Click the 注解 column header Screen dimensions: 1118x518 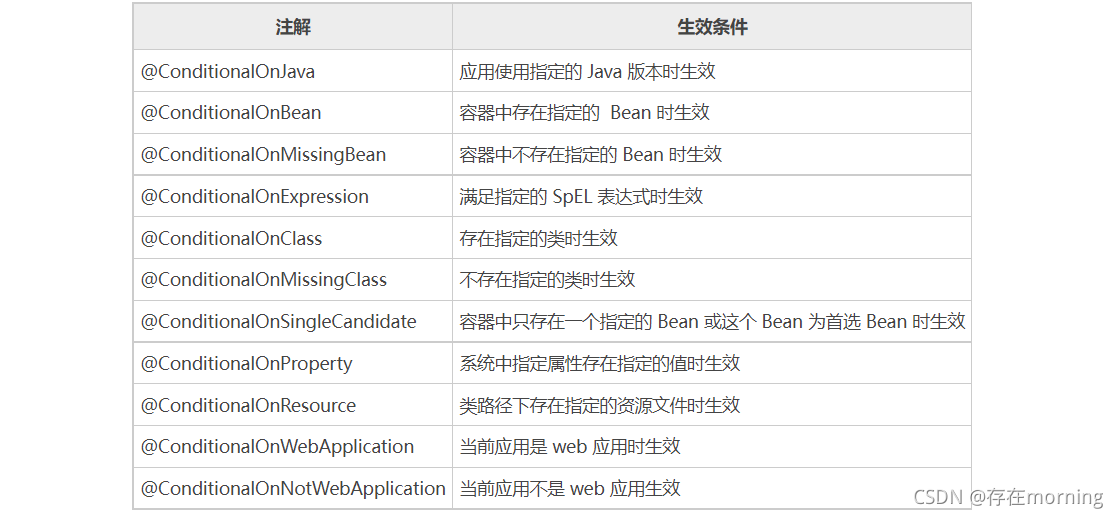(293, 27)
